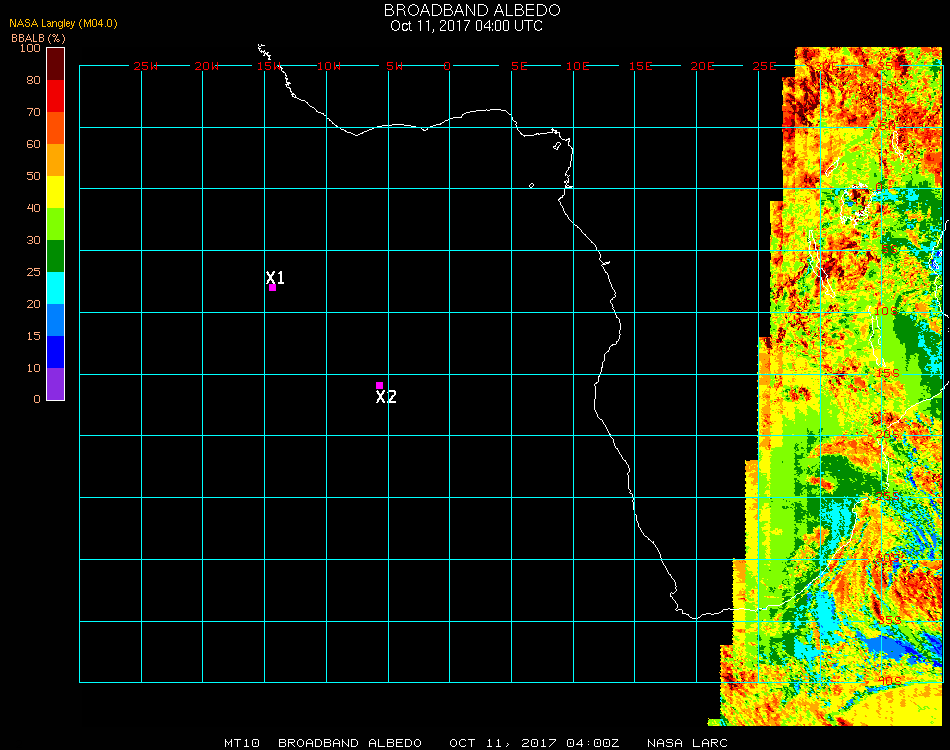Image resolution: width=950 pixels, height=750 pixels.
Task: Select the dark green 25-30 colorbar segment
Action: point(56,256)
